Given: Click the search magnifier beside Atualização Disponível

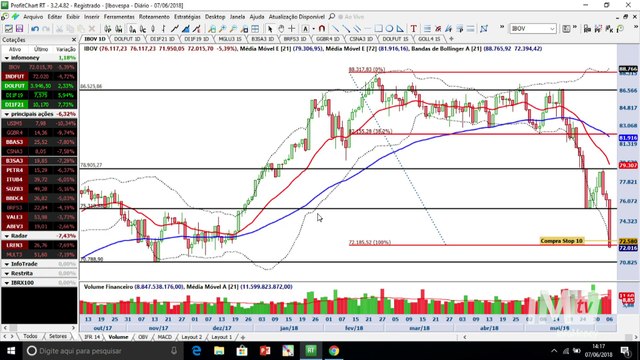Looking at the screenshot, I should pyautogui.click(x=332, y=17).
